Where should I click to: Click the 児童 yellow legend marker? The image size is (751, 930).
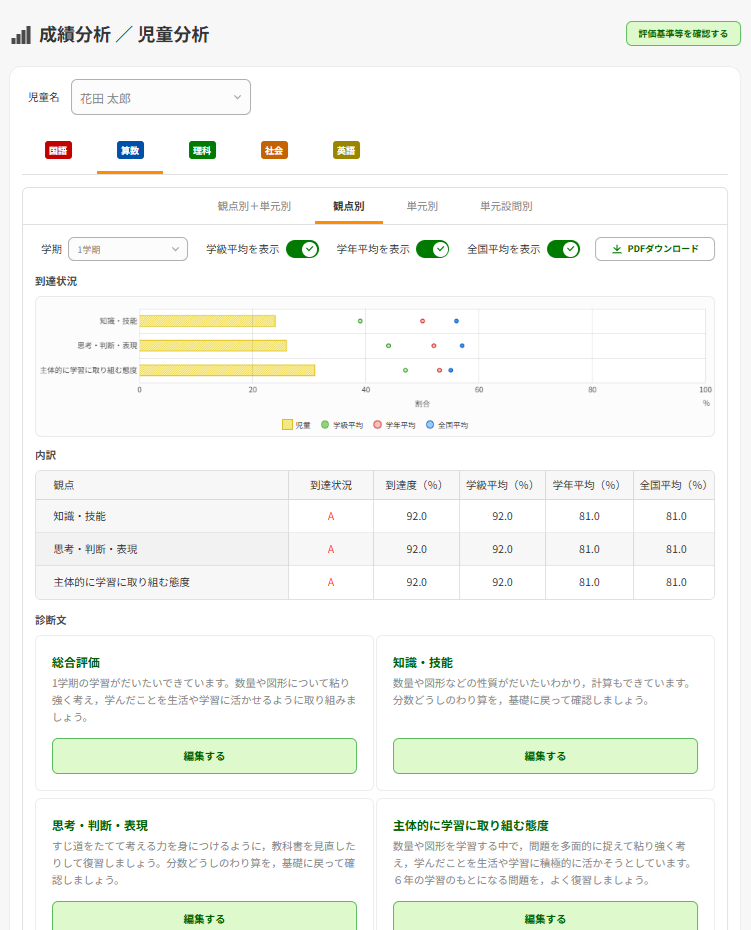(x=287, y=425)
